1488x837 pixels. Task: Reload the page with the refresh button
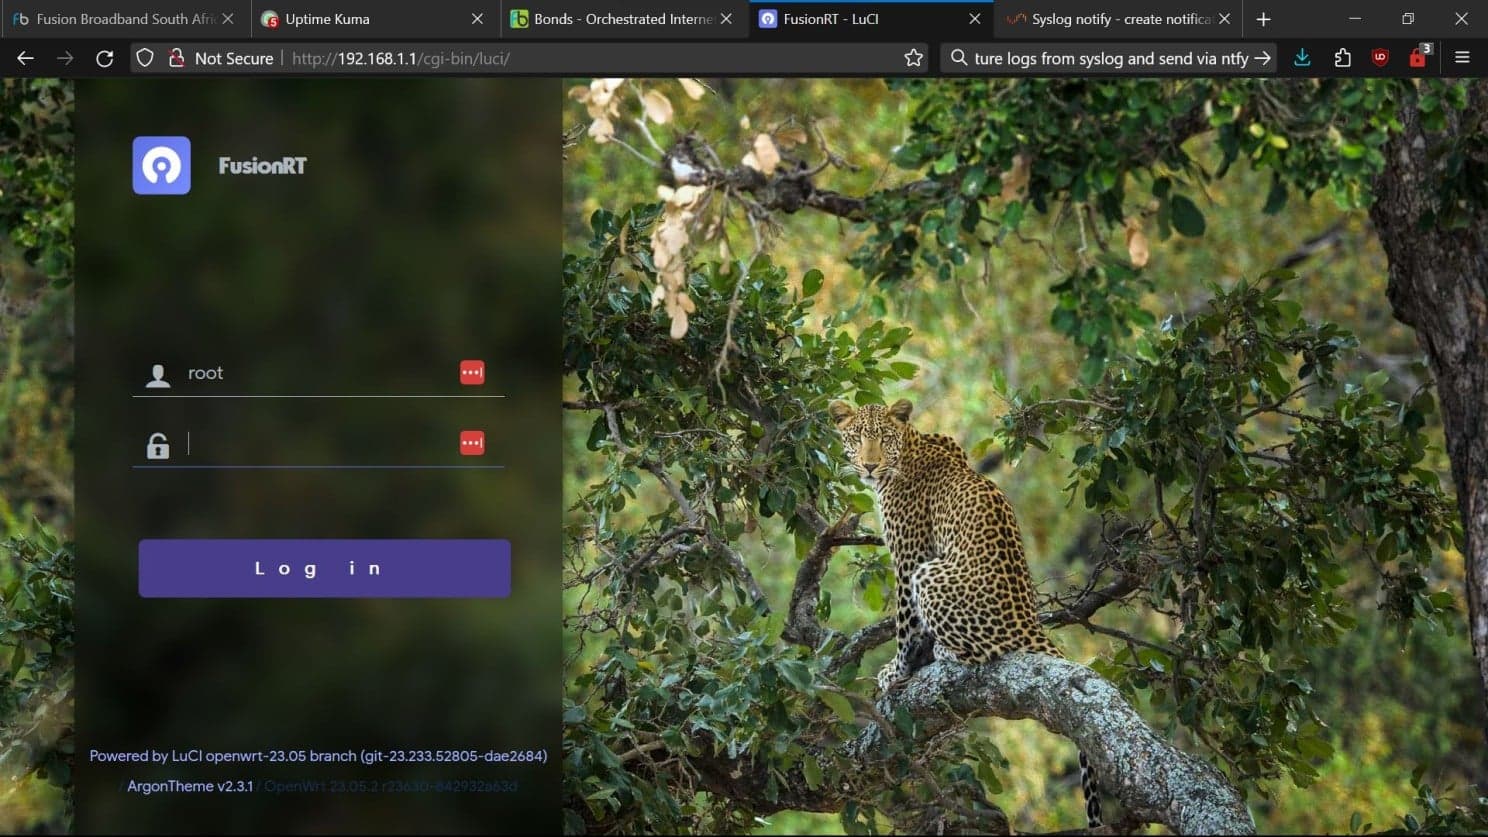tap(104, 58)
